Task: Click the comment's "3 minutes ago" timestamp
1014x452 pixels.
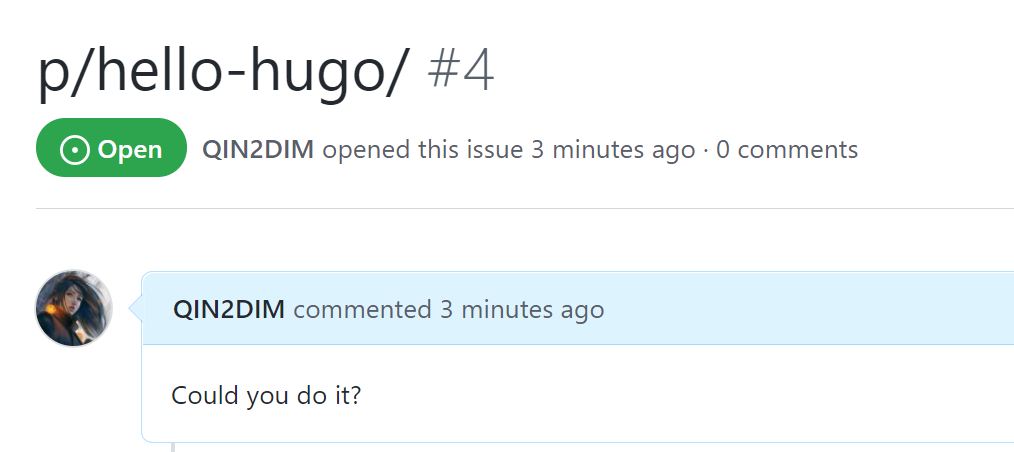Action: [522, 309]
